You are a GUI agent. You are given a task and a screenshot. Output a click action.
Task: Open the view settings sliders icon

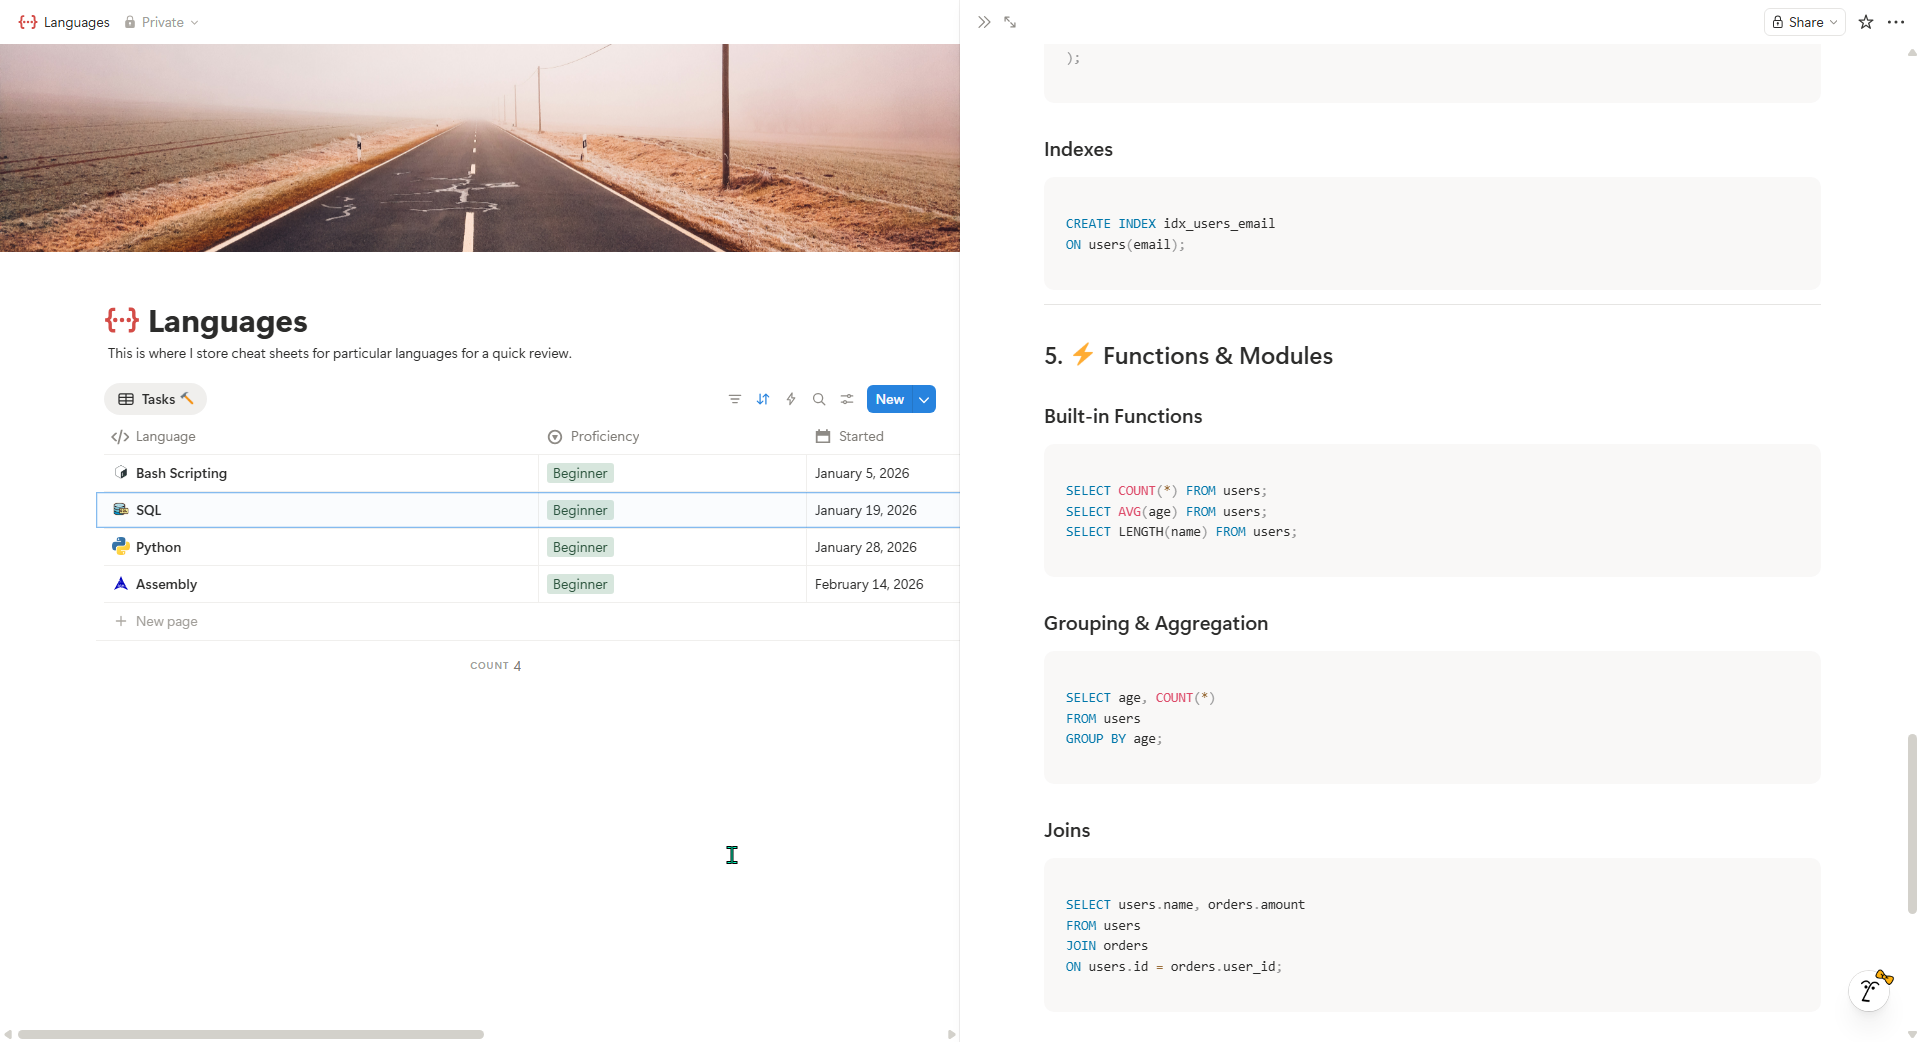tap(847, 399)
